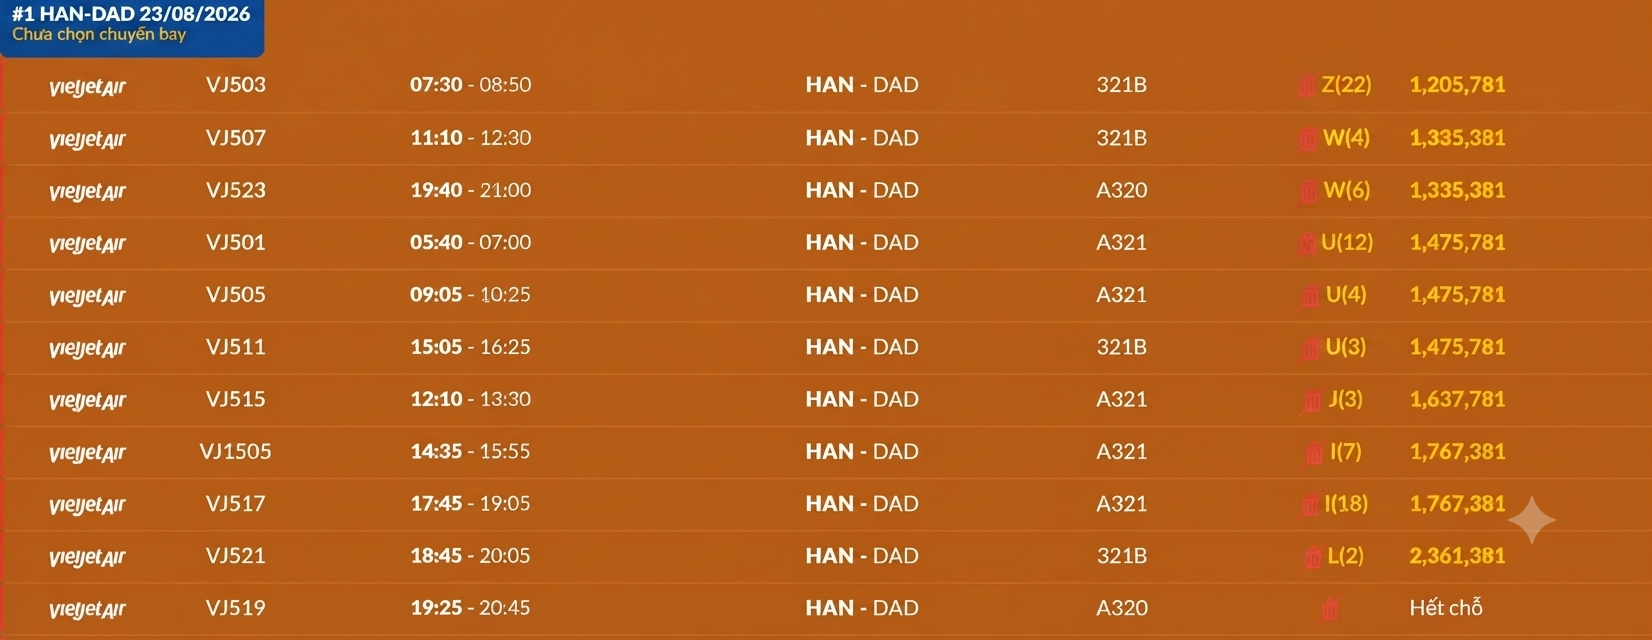
Task: Click the luggage icon on the VJ501 row
Action: click(x=1307, y=243)
